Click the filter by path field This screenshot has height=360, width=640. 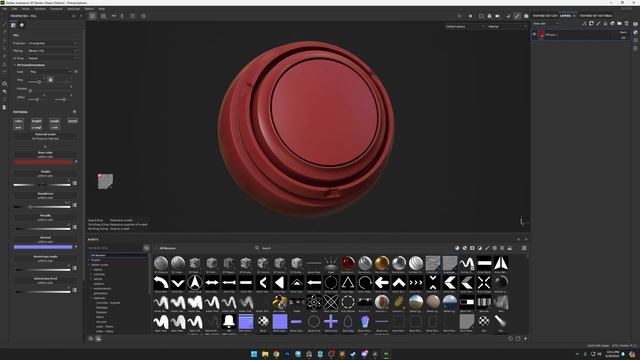[x=115, y=248]
